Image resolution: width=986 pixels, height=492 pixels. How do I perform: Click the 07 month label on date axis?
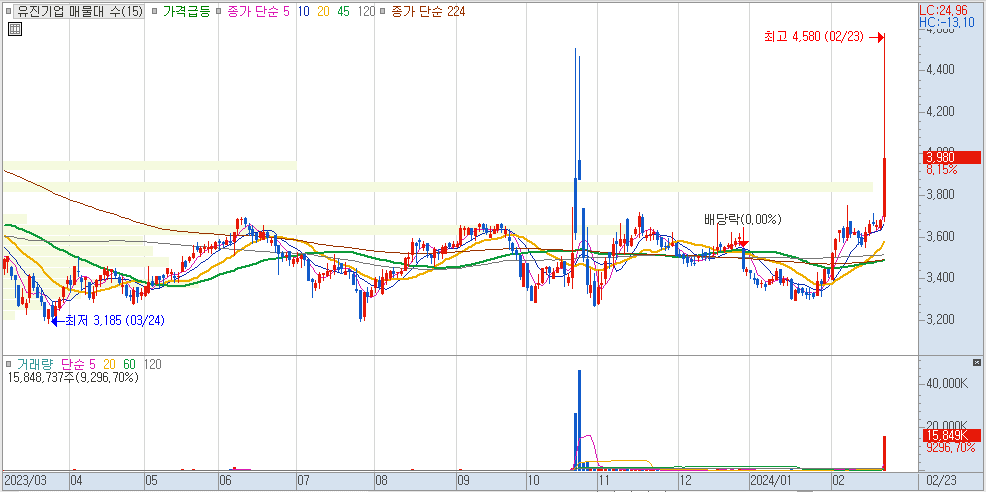(303, 480)
